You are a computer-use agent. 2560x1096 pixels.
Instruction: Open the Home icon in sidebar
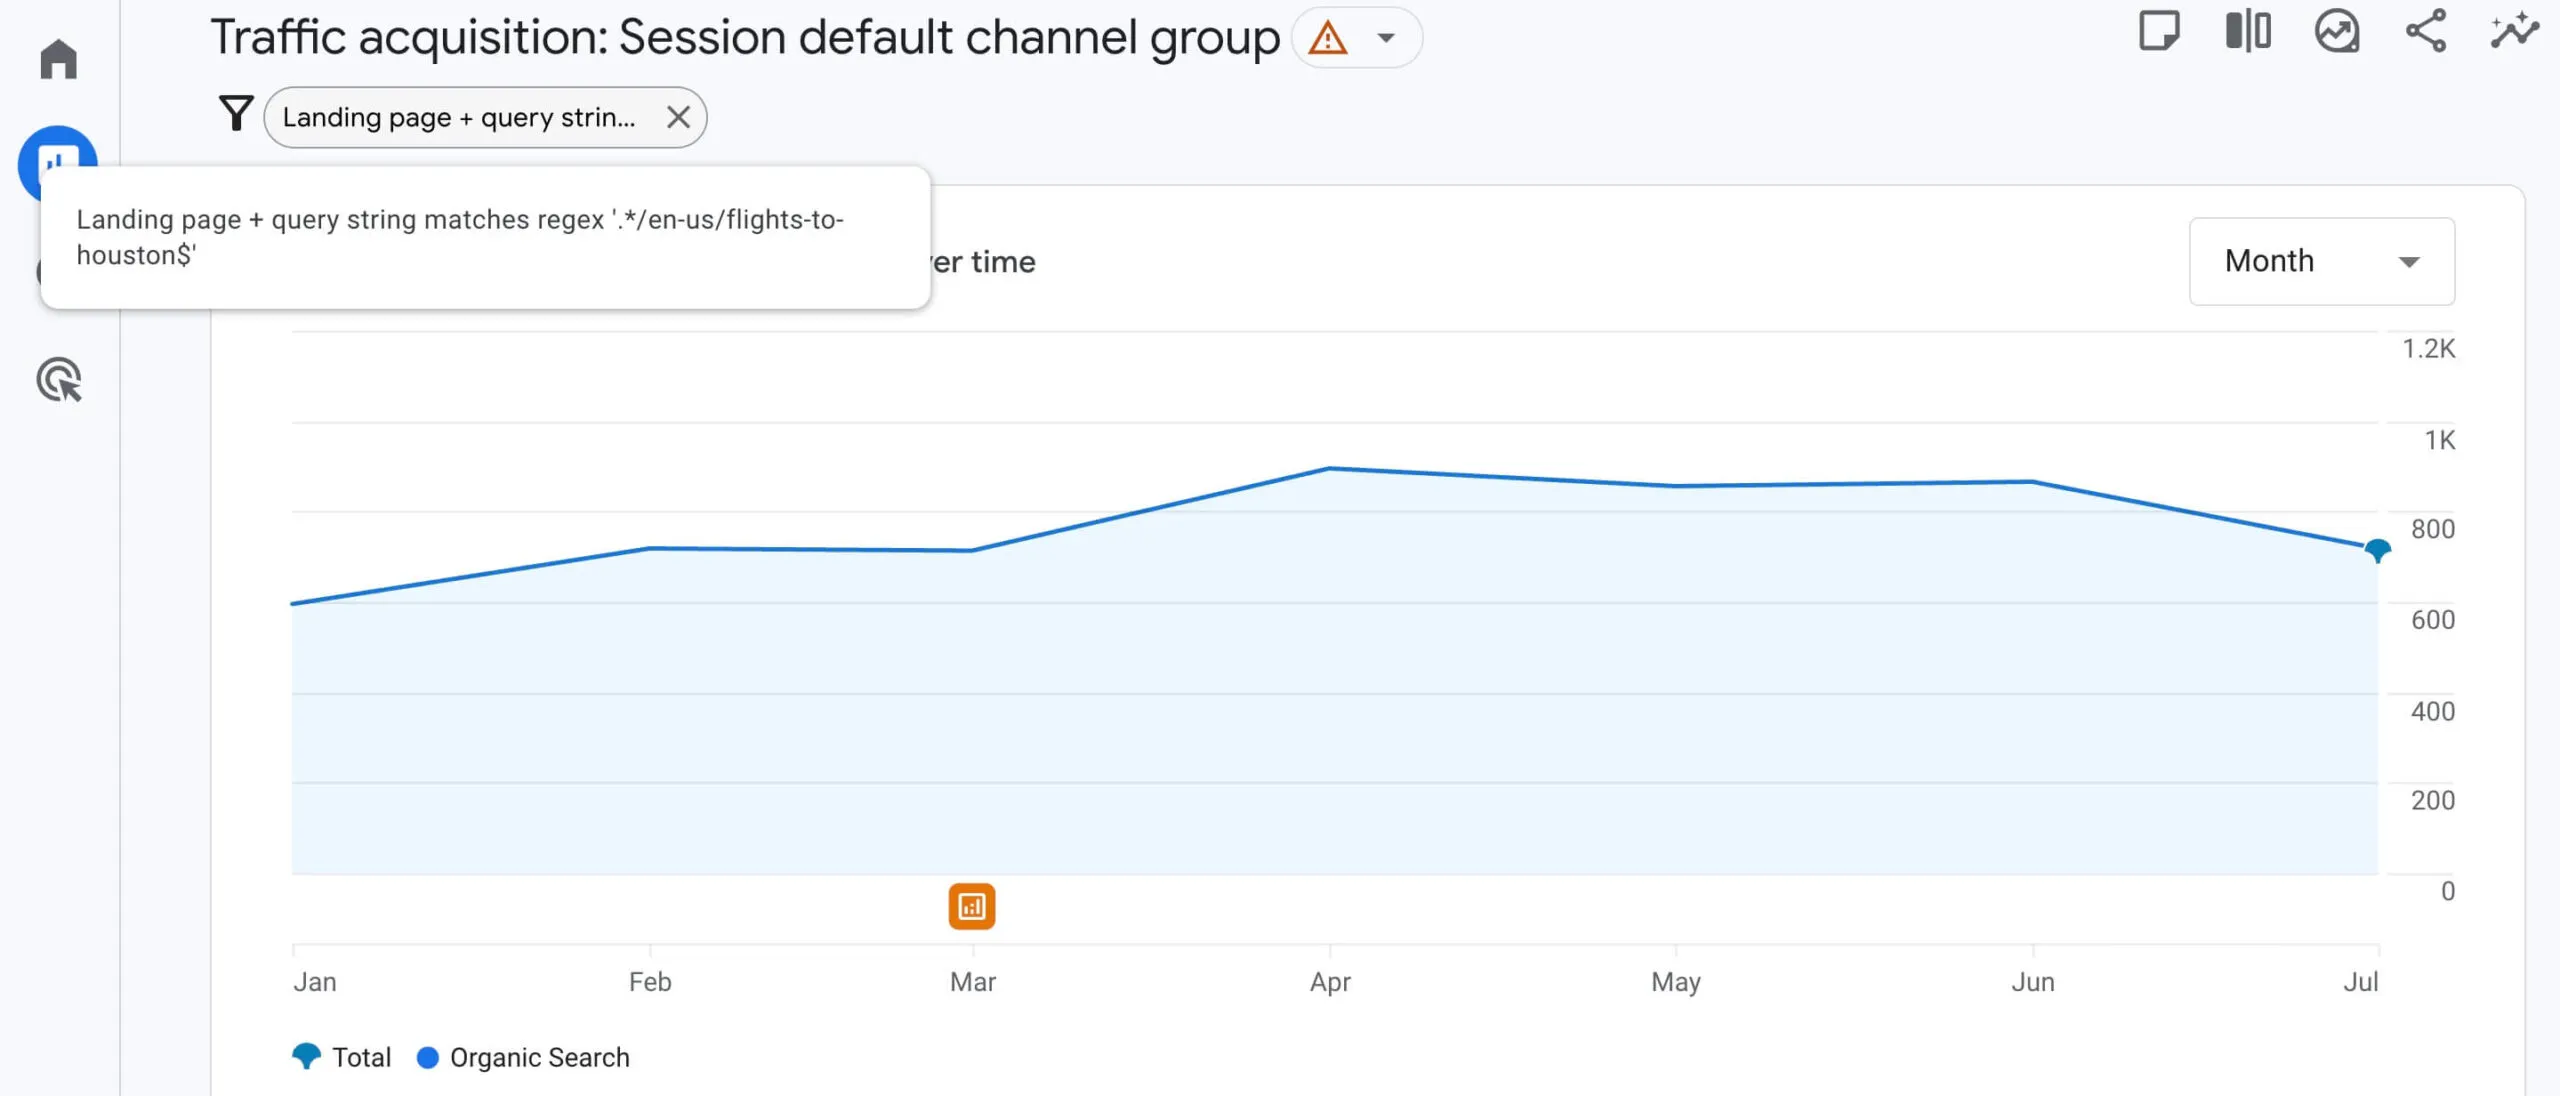pyautogui.click(x=58, y=59)
